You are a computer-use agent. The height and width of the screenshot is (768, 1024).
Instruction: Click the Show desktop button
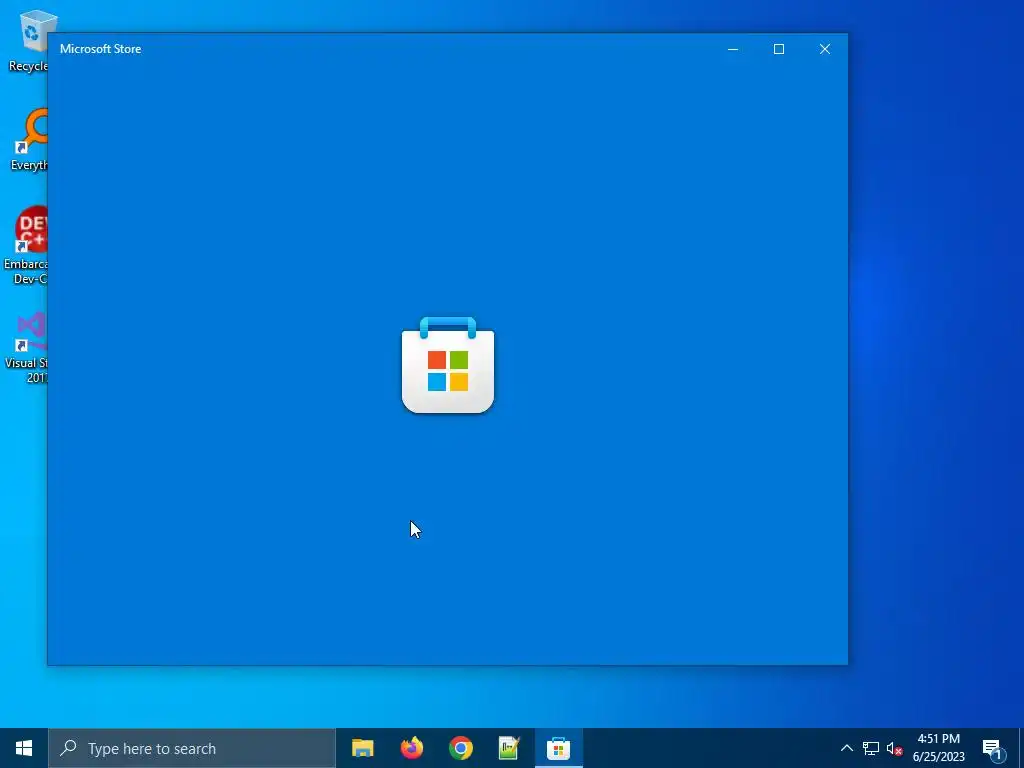point(1021,748)
